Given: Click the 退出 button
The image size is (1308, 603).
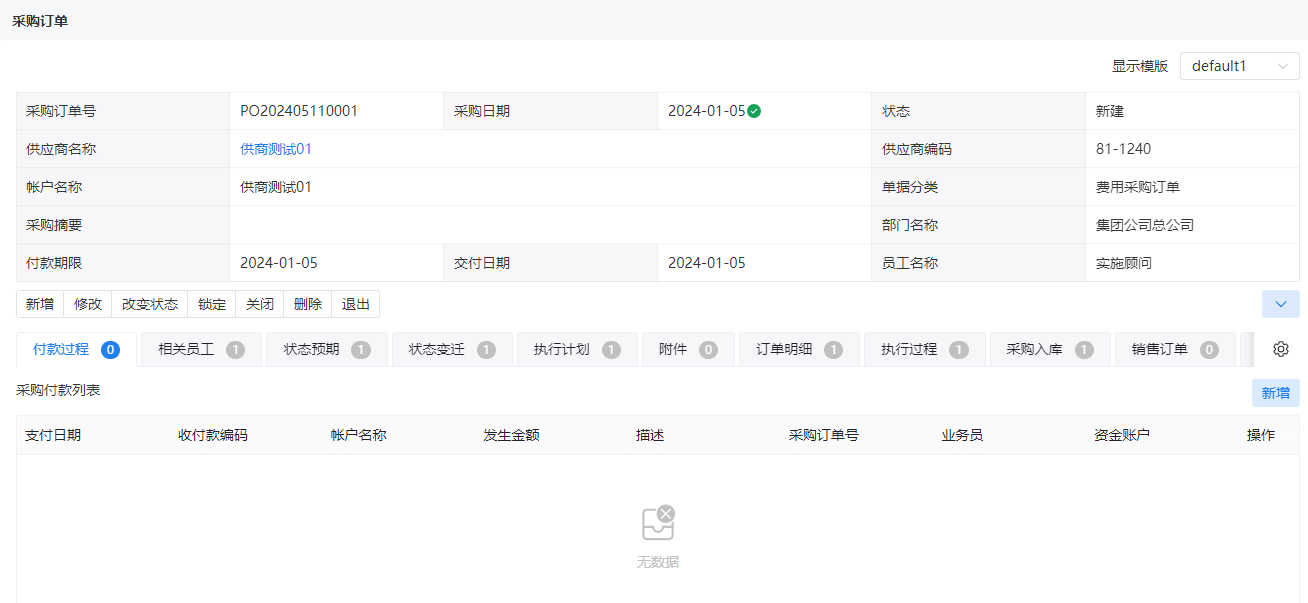Looking at the screenshot, I should 356,304.
